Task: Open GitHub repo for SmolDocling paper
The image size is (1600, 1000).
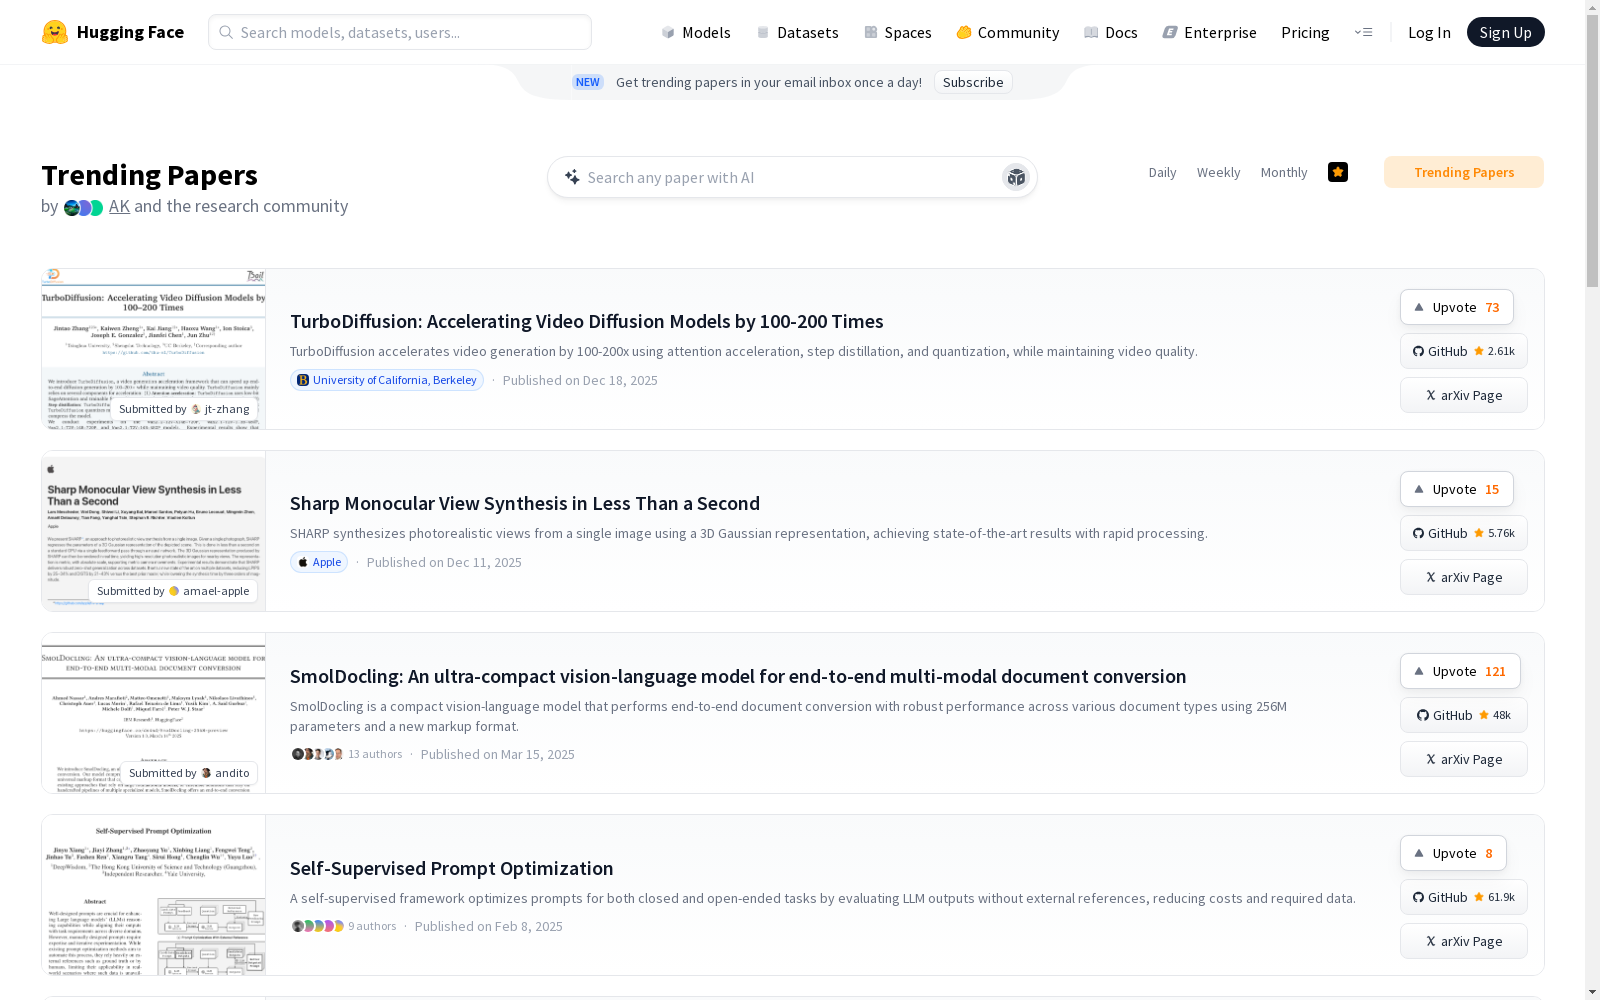Action: 1463,715
